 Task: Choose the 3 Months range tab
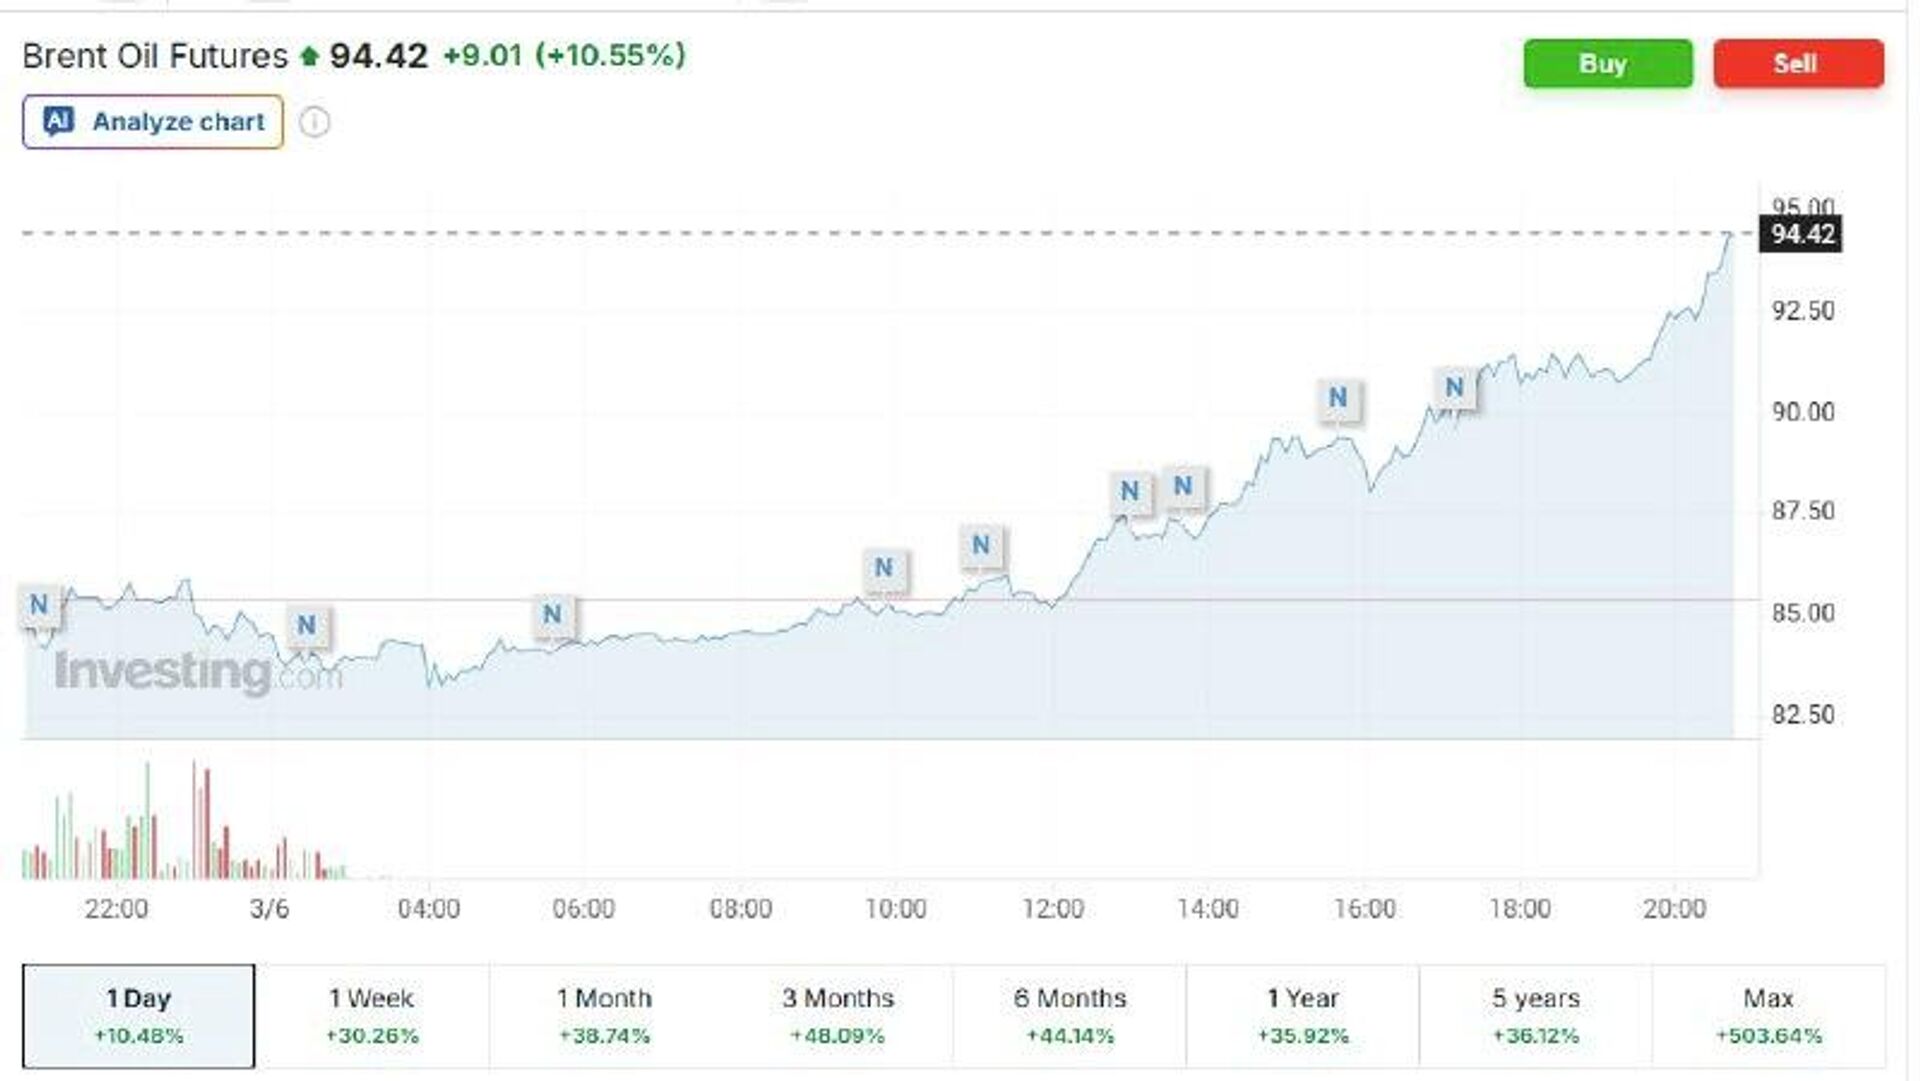pos(838,1015)
